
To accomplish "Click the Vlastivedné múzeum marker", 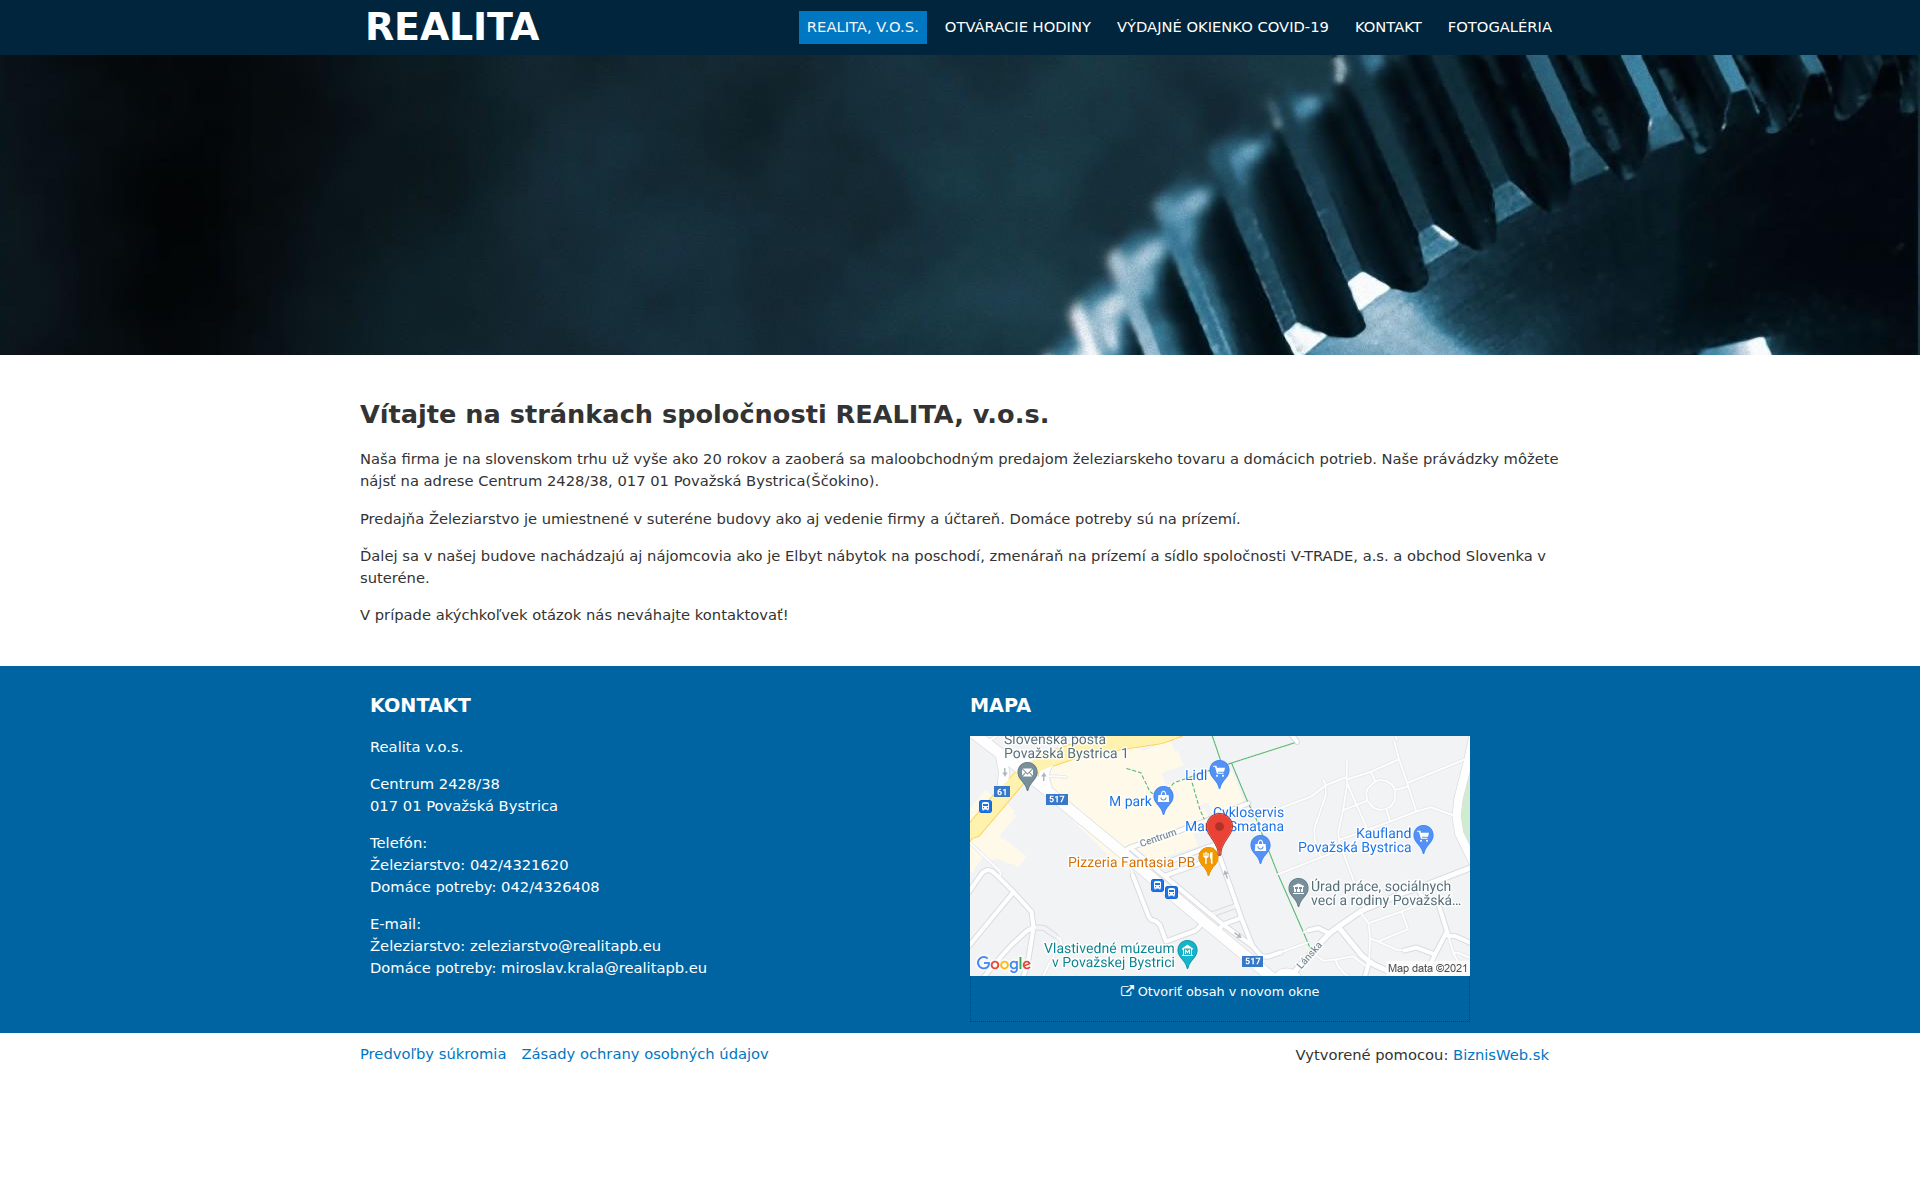I will tap(1188, 952).
